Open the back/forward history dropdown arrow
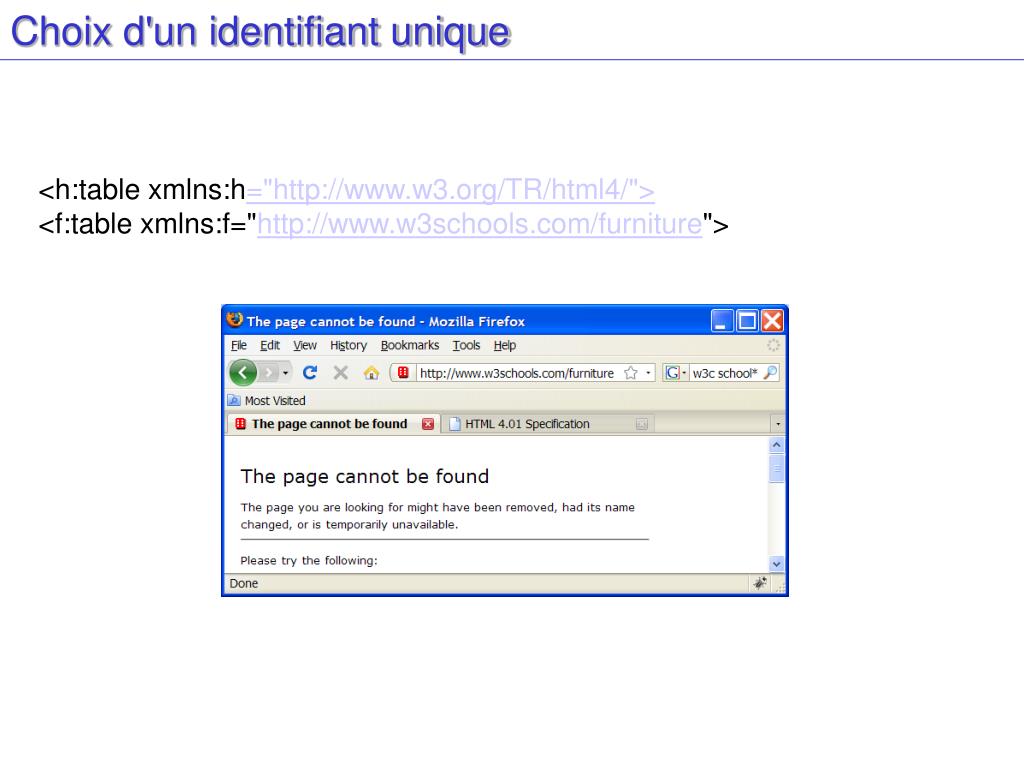The height and width of the screenshot is (768, 1024). (x=285, y=373)
